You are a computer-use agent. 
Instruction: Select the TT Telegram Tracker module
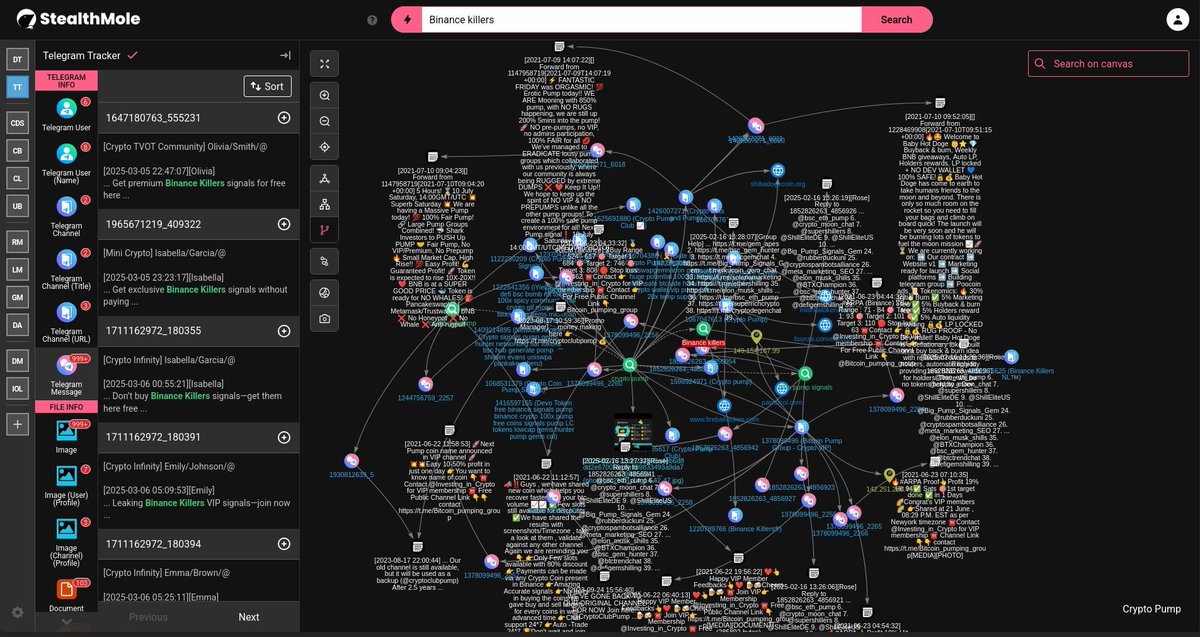click(17, 87)
